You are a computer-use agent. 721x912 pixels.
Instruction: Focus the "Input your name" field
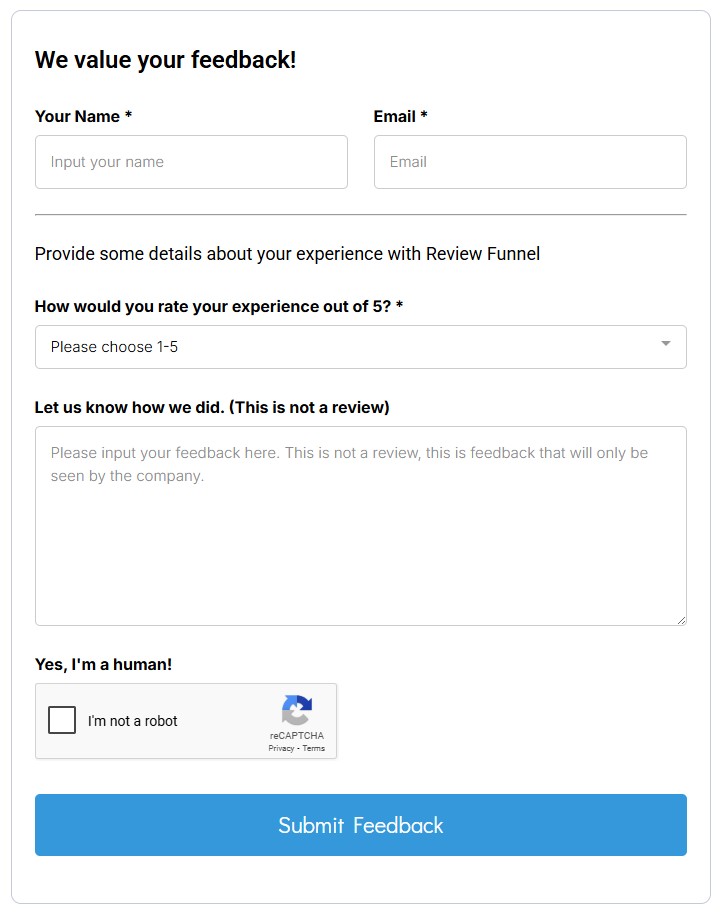[191, 162]
